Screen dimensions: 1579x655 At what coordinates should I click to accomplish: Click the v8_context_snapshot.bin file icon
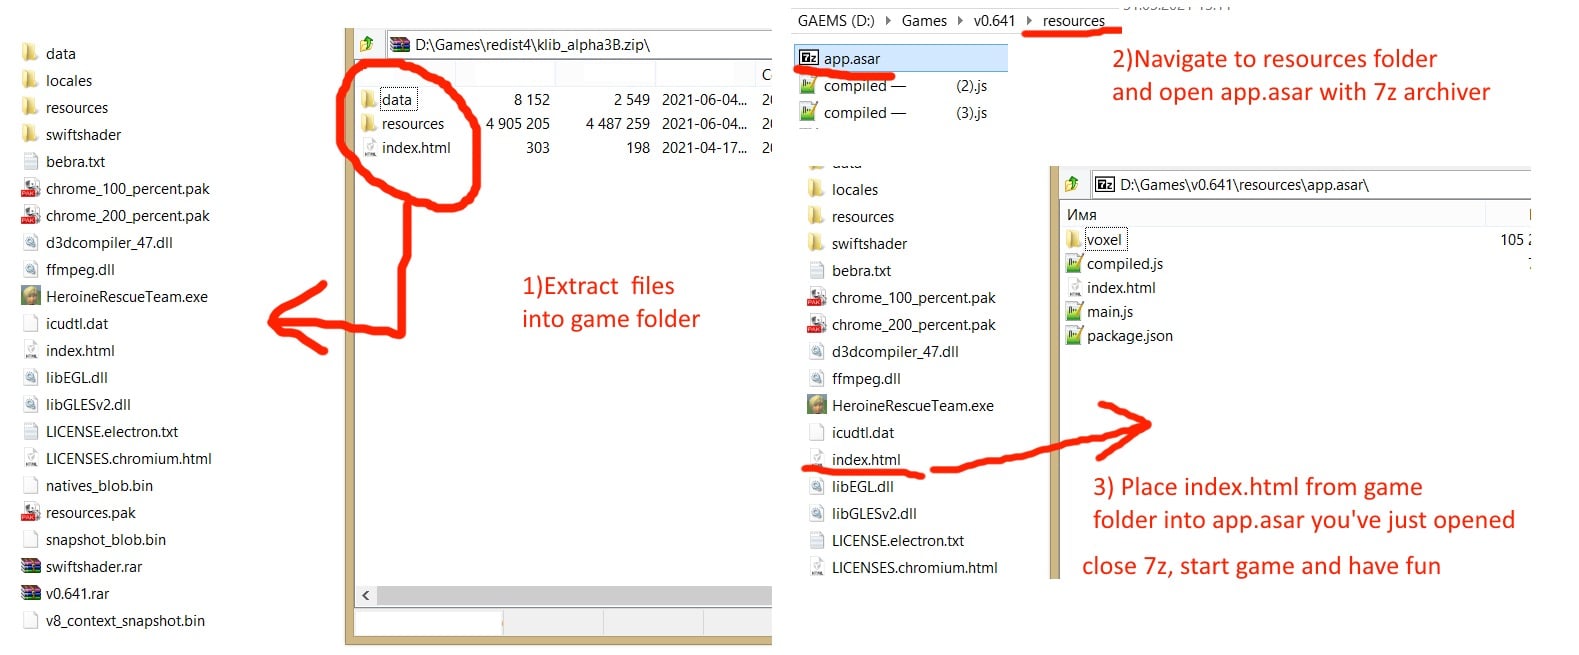coord(31,620)
